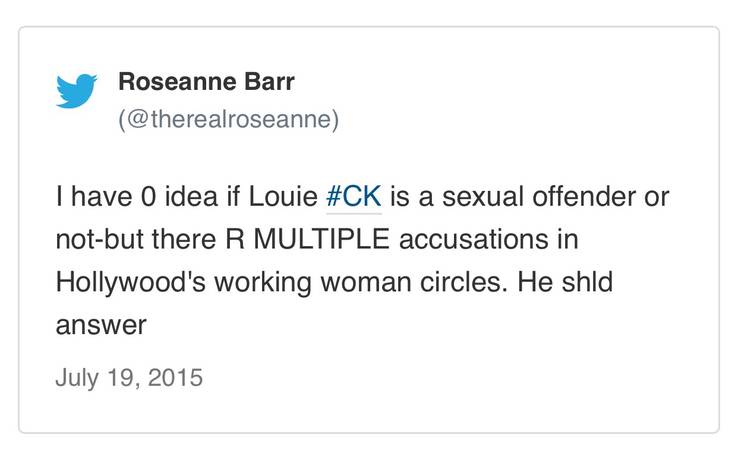Click the letter R before MULTIPLE
Image resolution: width=738 pixels, height=468 pixels.
coord(235,239)
